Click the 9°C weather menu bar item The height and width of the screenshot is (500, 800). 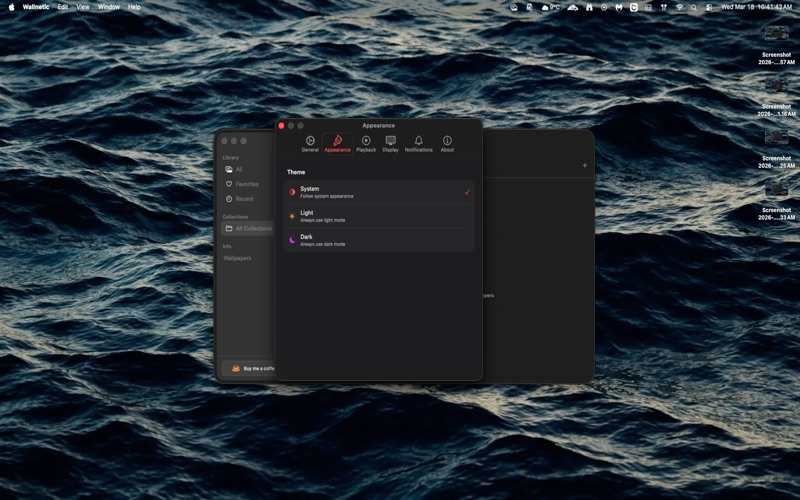pyautogui.click(x=551, y=7)
